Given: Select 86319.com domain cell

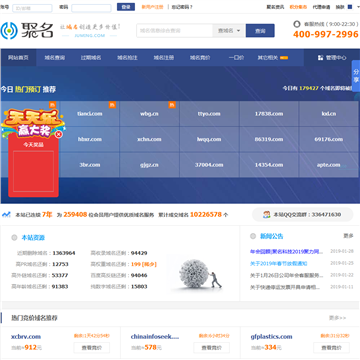Looking at the screenshot, I should point(269,139).
